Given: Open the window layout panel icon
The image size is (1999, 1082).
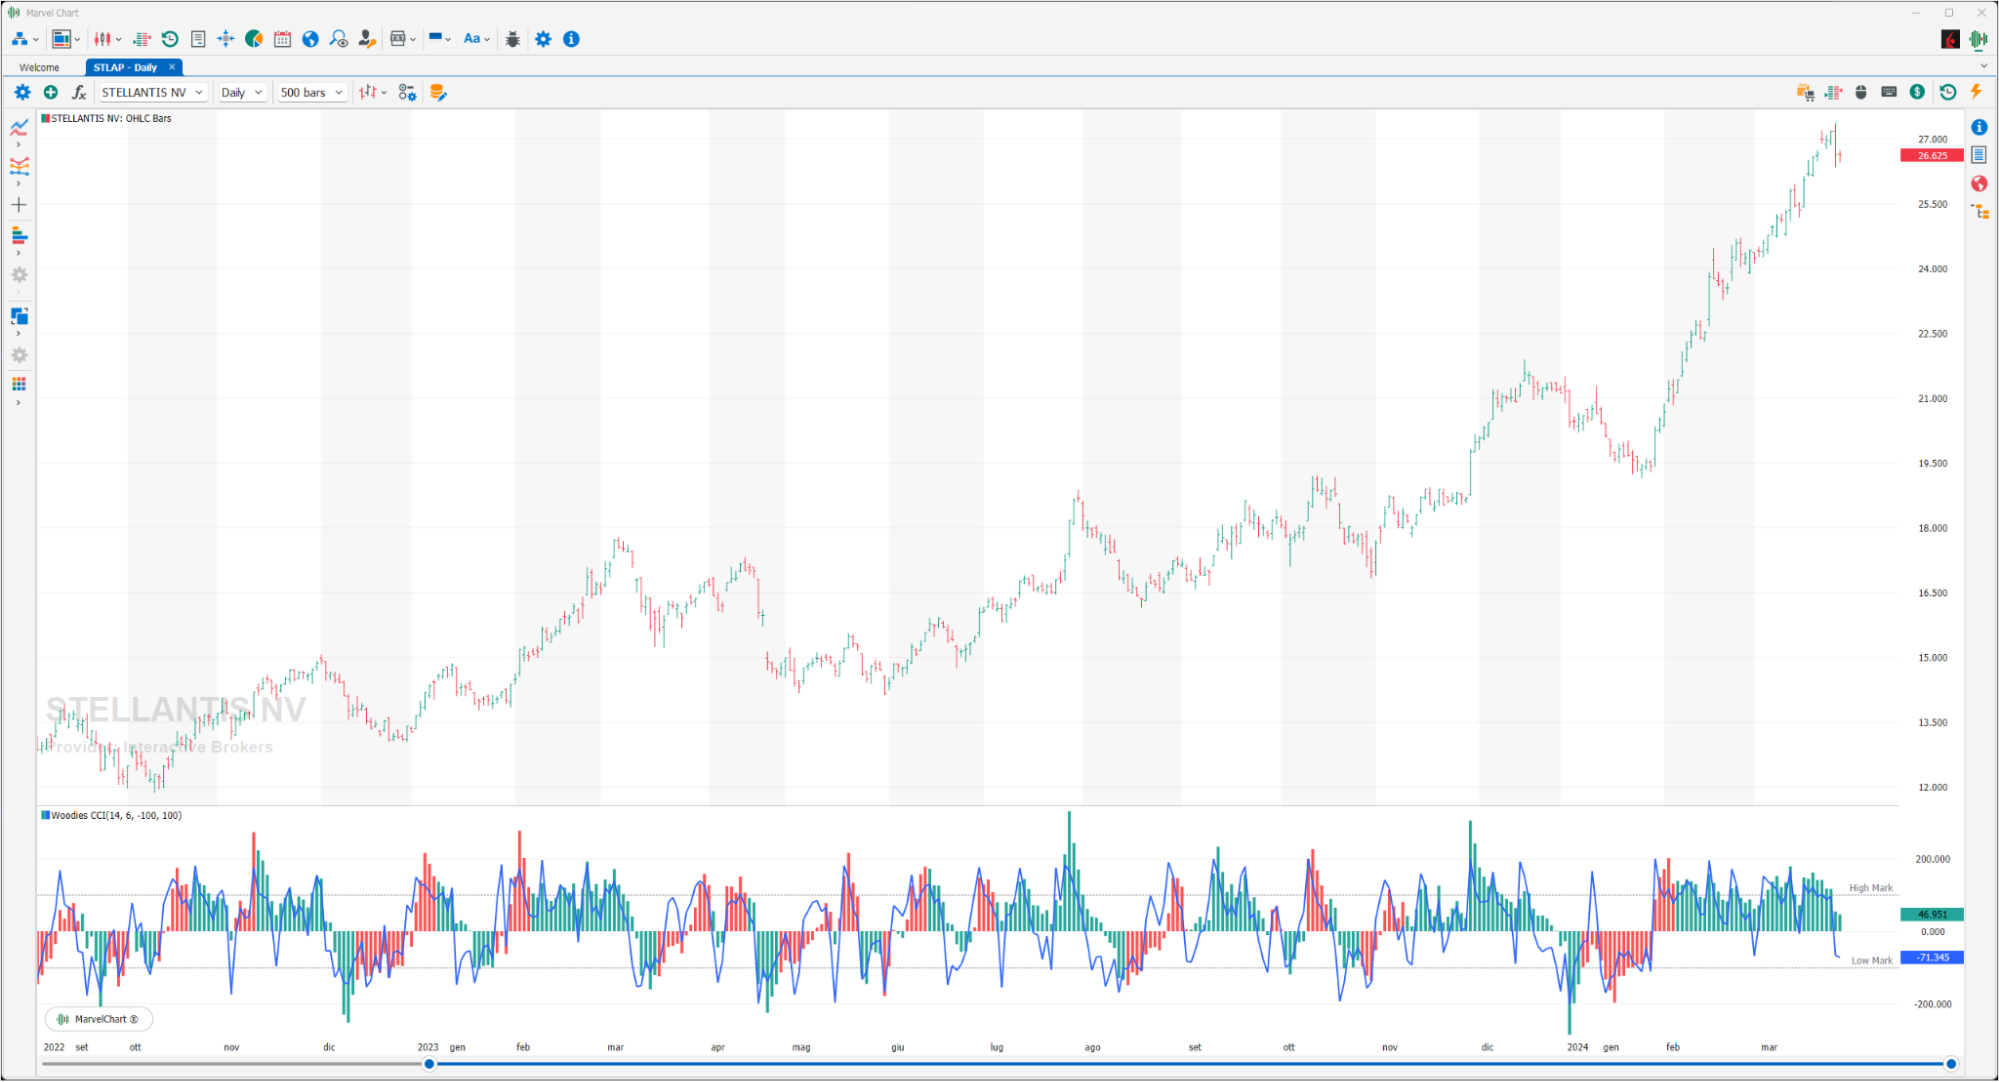Looking at the screenshot, I should pos(61,39).
